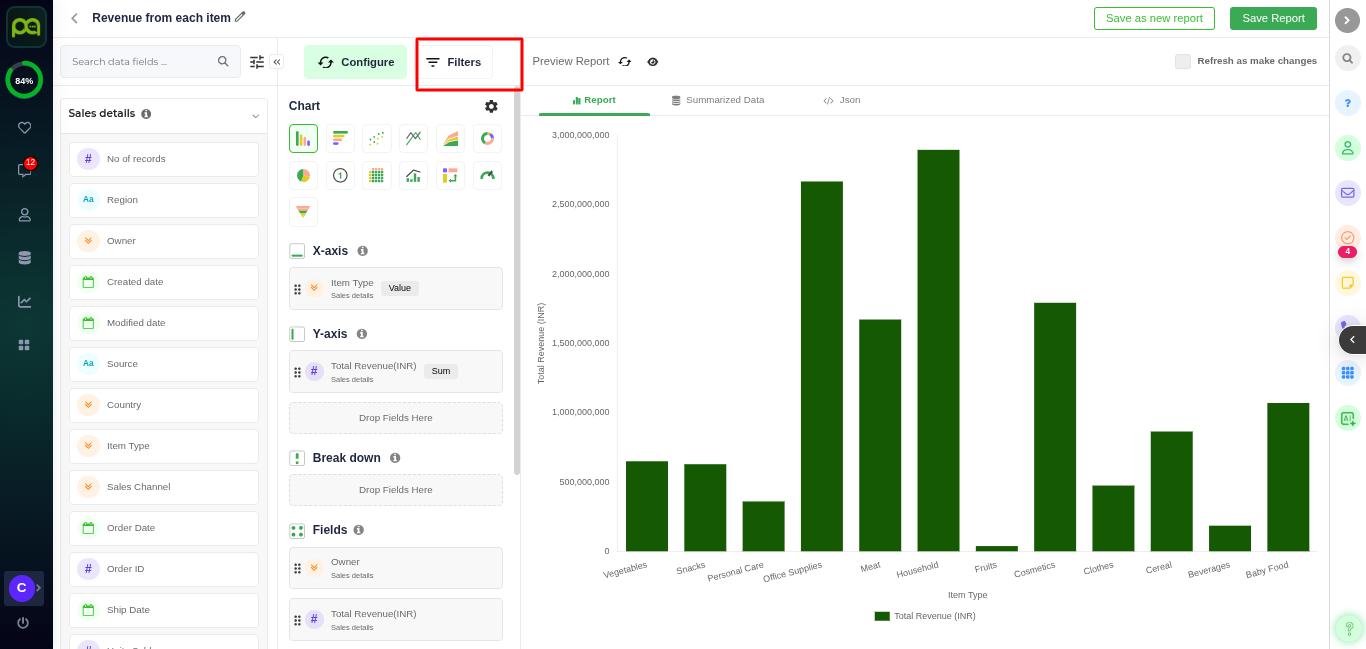Switch to the Summarized Data tab
The image size is (1366, 649).
pos(718,100)
